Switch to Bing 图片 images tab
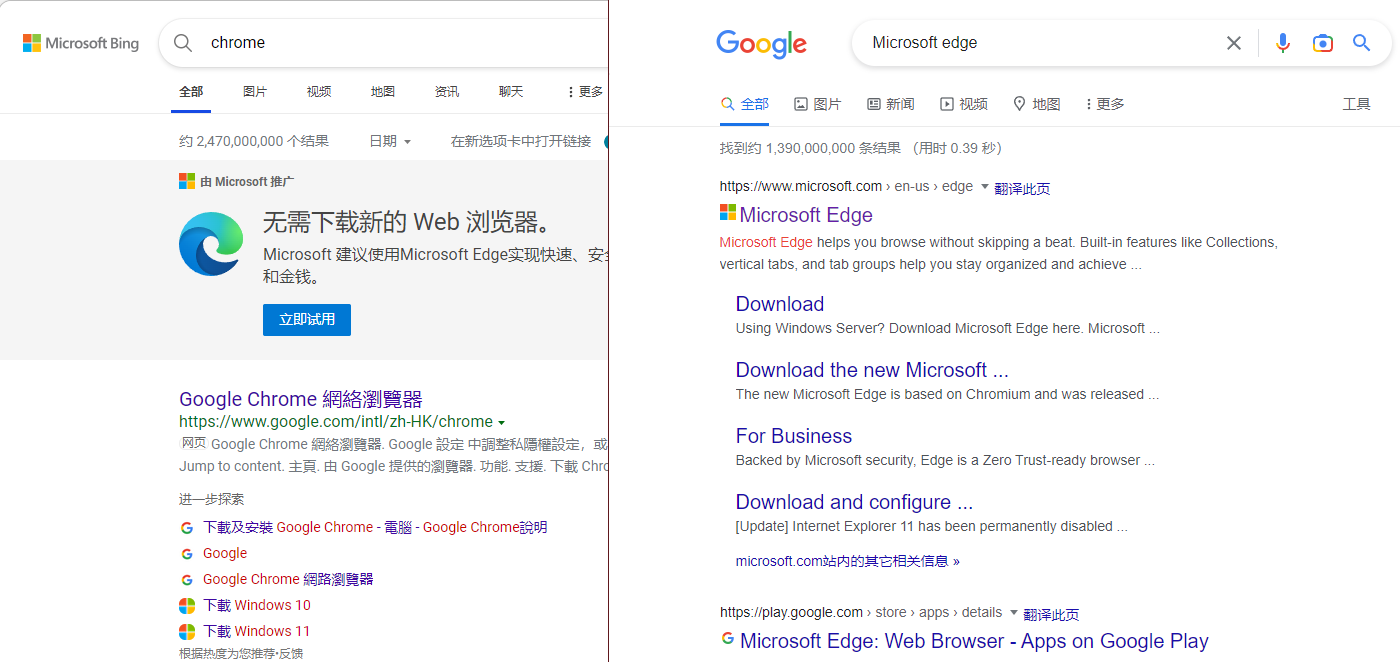Image resolution: width=1400 pixels, height=662 pixels. [255, 92]
